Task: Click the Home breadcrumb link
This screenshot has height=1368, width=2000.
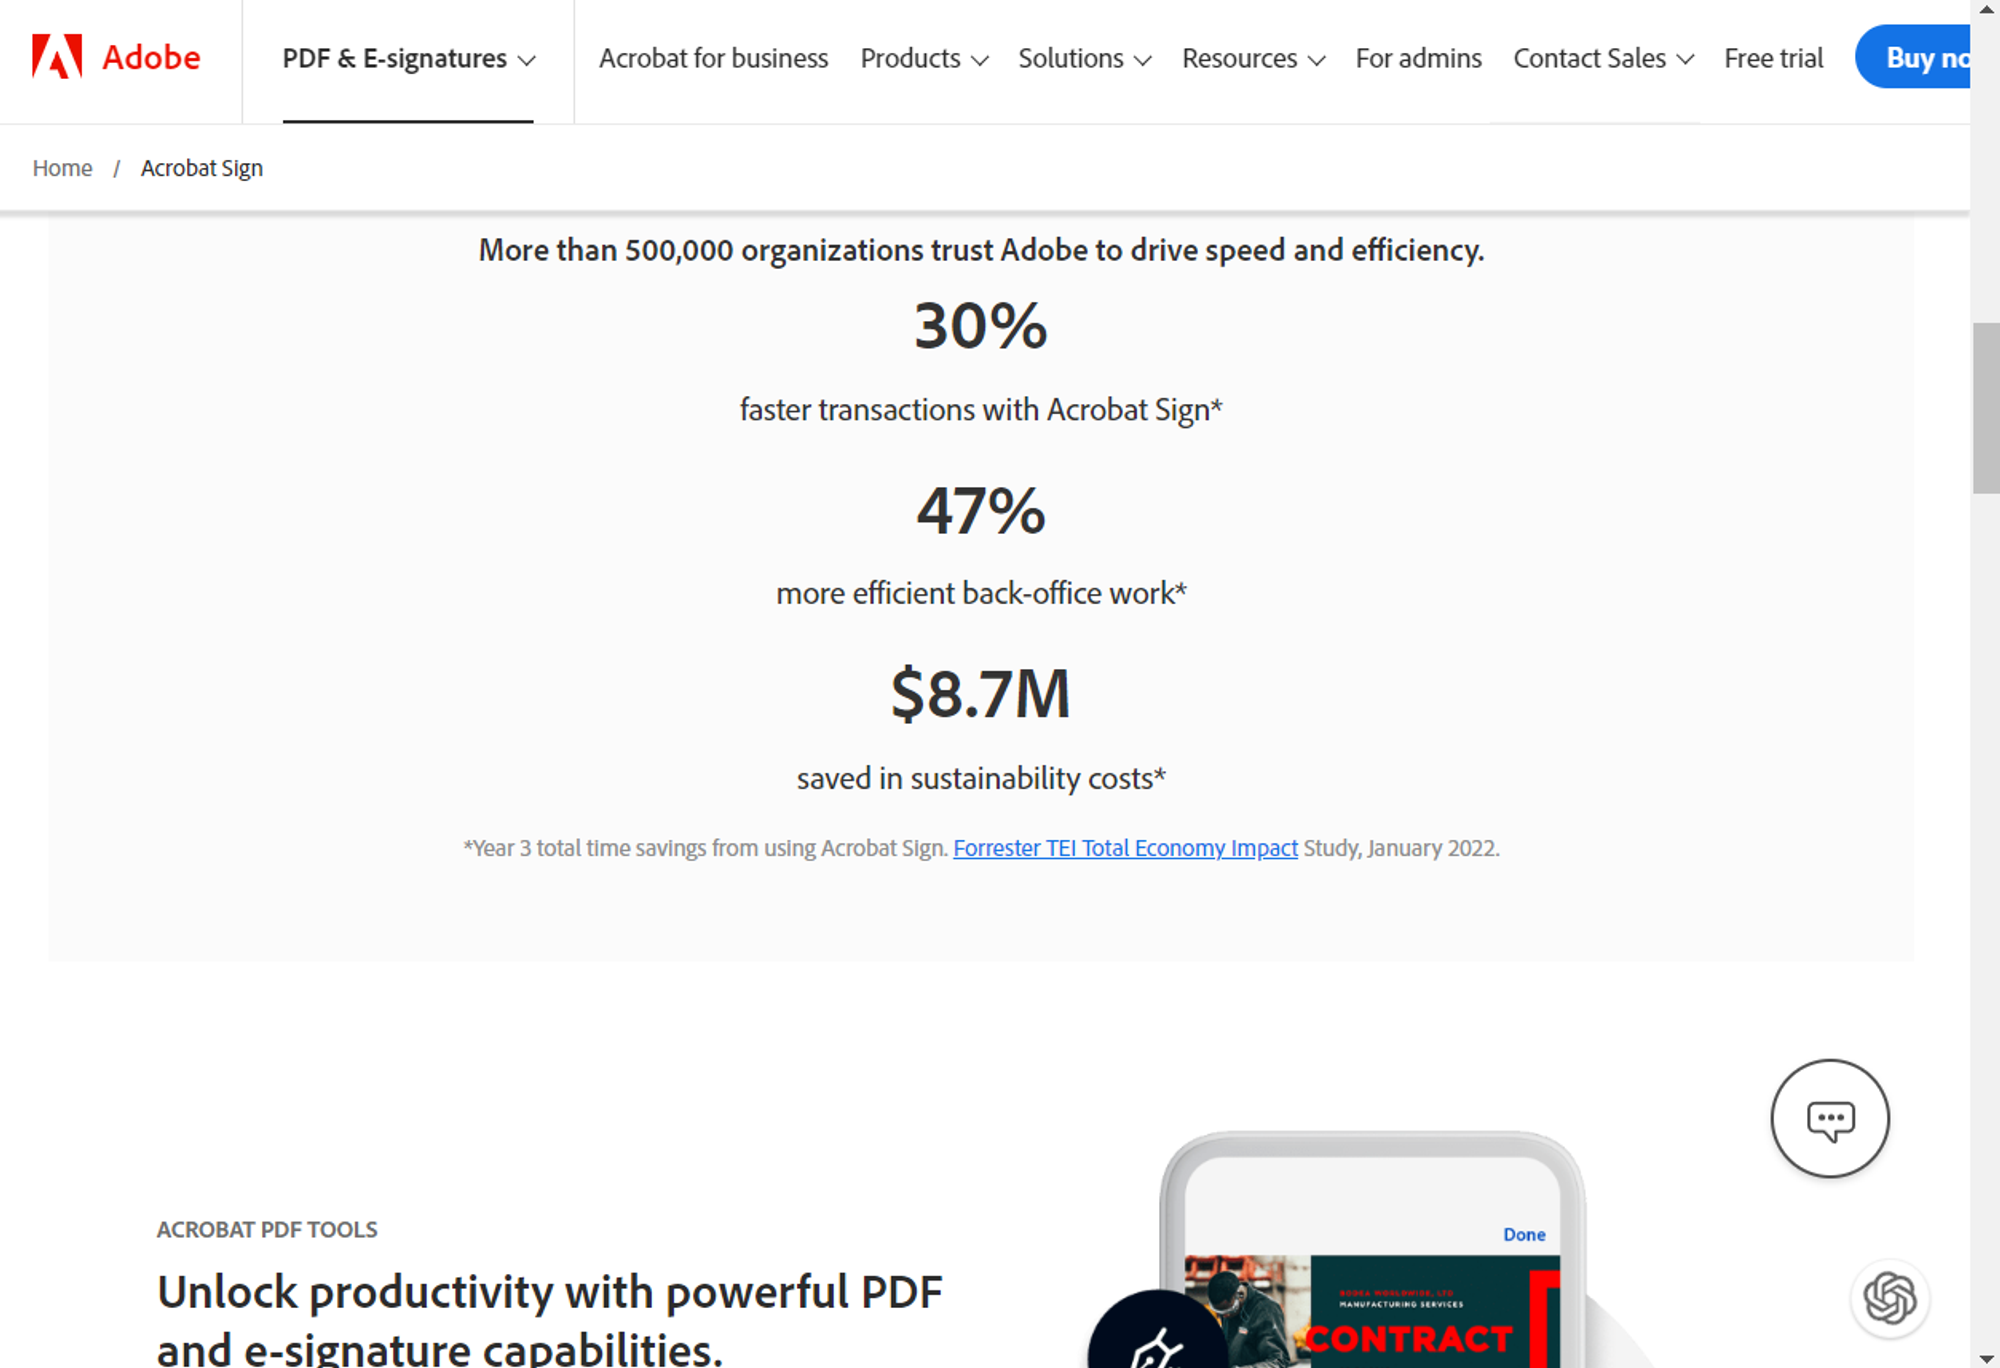Action: [62, 167]
